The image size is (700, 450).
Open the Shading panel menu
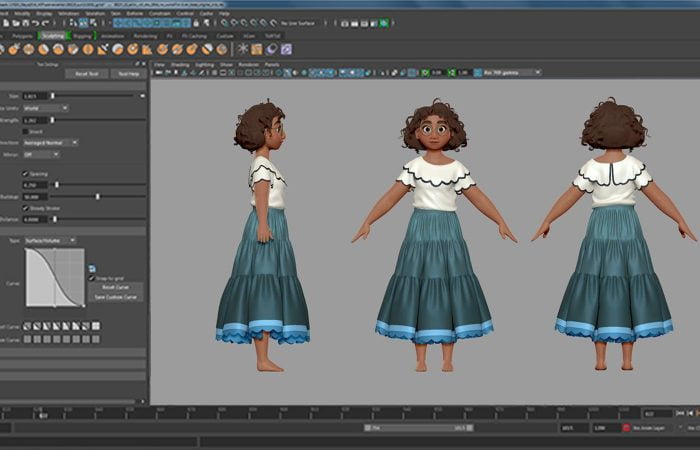click(180, 64)
